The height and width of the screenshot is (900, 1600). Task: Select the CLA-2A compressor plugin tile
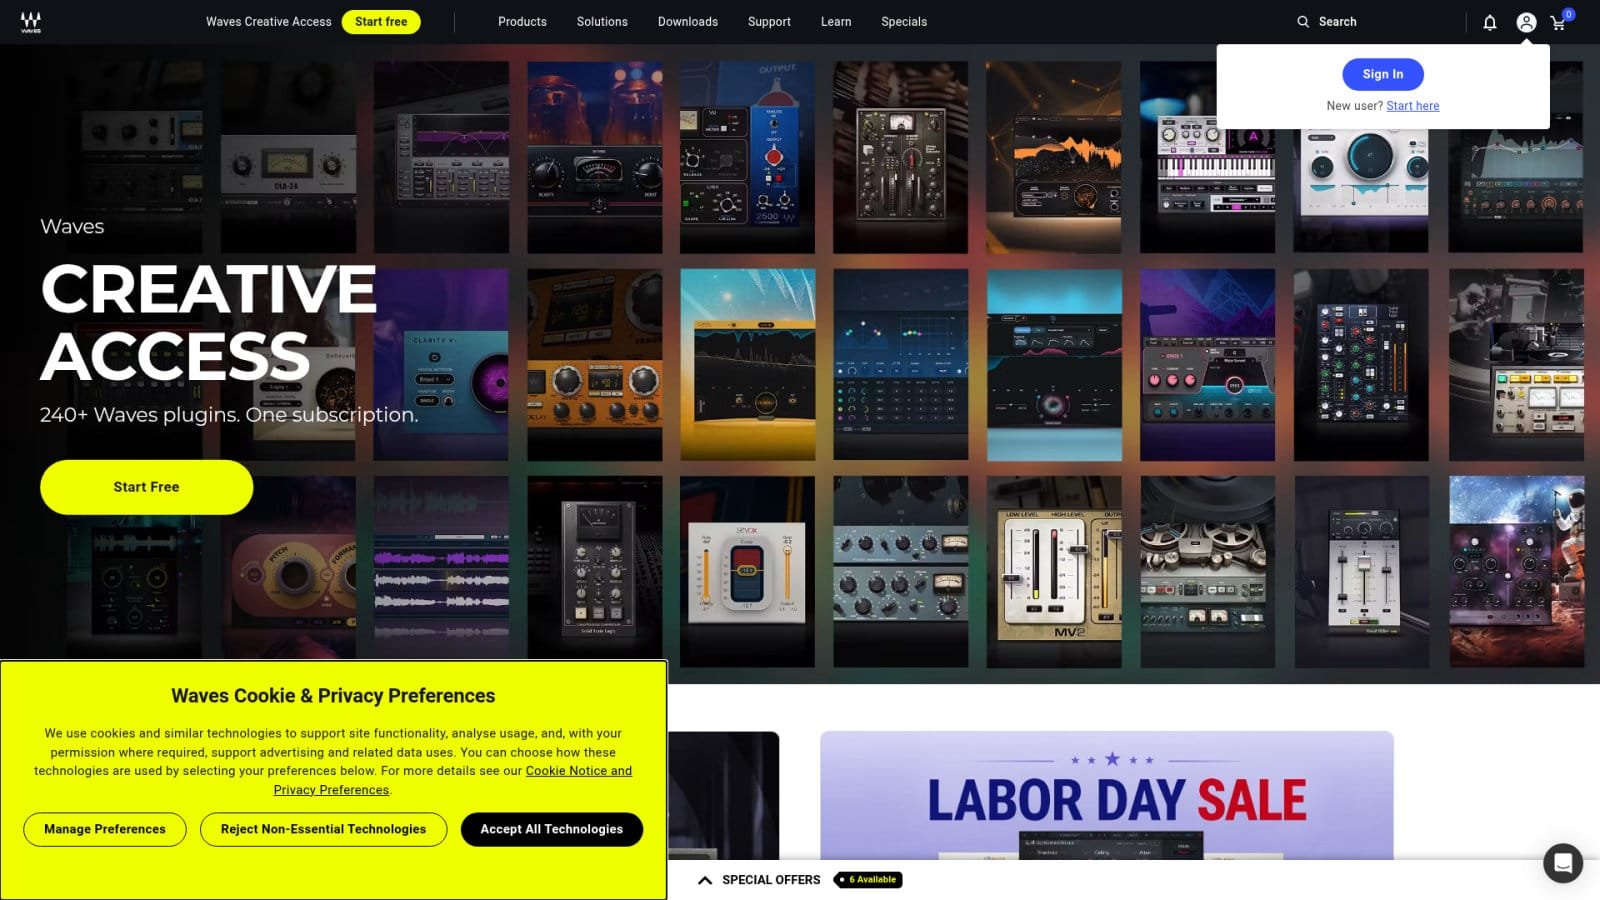288,157
